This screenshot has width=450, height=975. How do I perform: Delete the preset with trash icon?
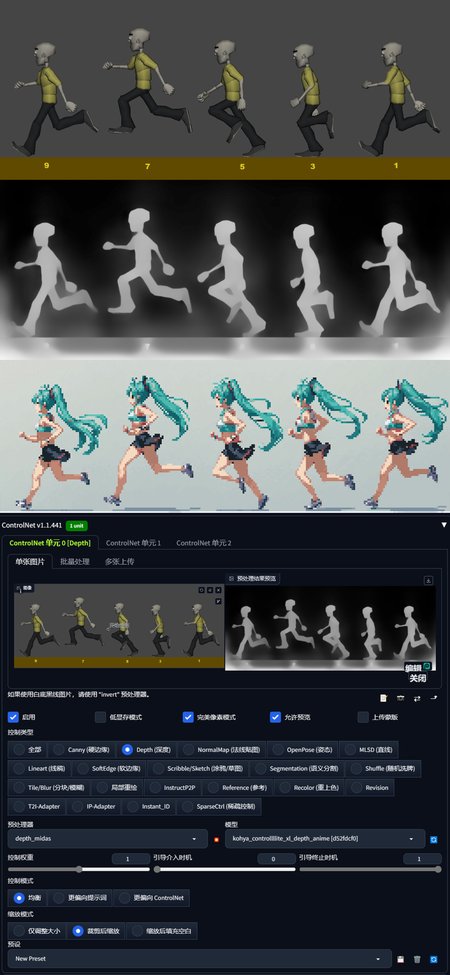click(x=417, y=959)
